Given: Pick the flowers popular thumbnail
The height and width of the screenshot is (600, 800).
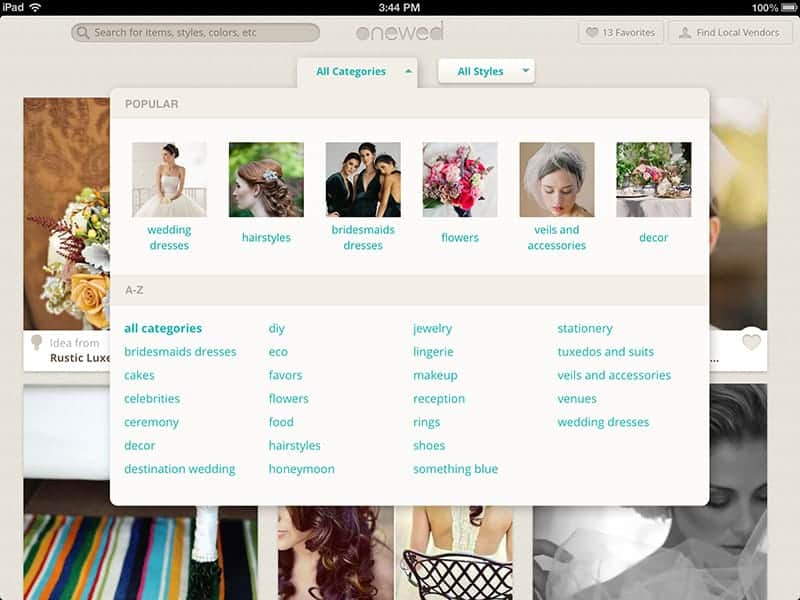Looking at the screenshot, I should [x=460, y=180].
